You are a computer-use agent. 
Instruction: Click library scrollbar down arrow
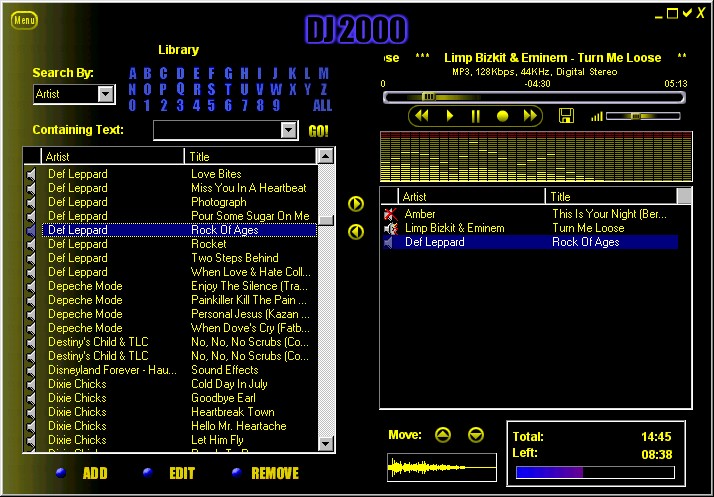[326, 443]
